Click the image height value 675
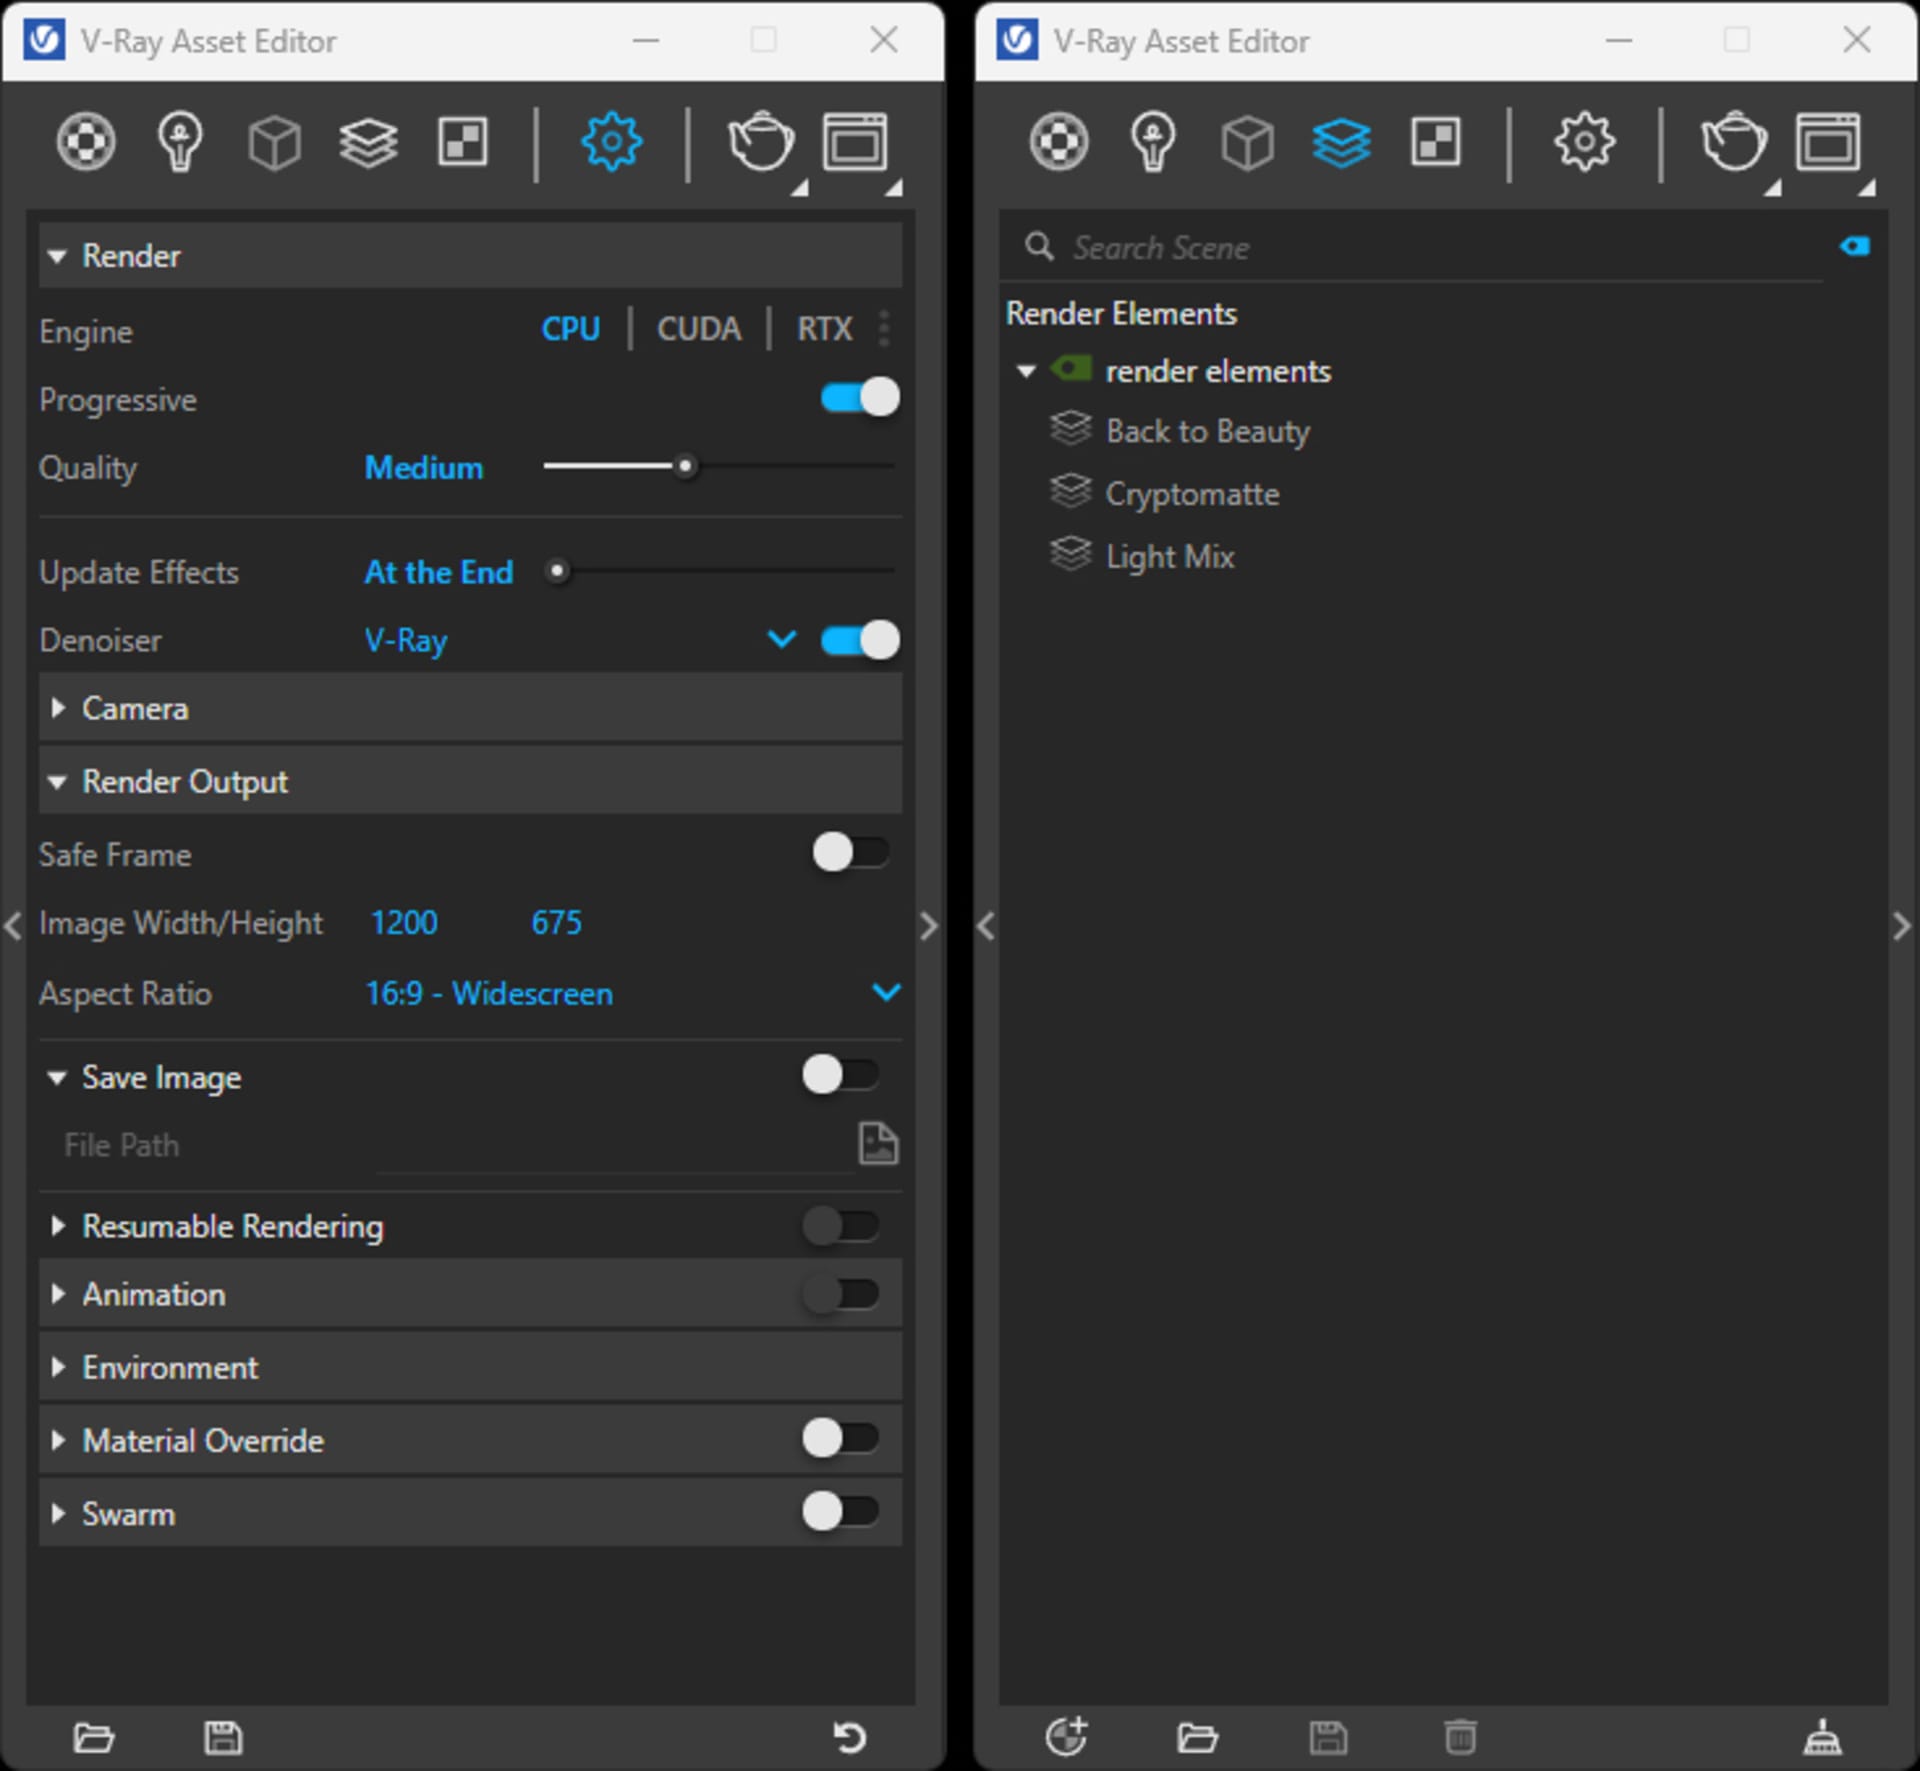Screen dimensions: 1920x1771 556,922
